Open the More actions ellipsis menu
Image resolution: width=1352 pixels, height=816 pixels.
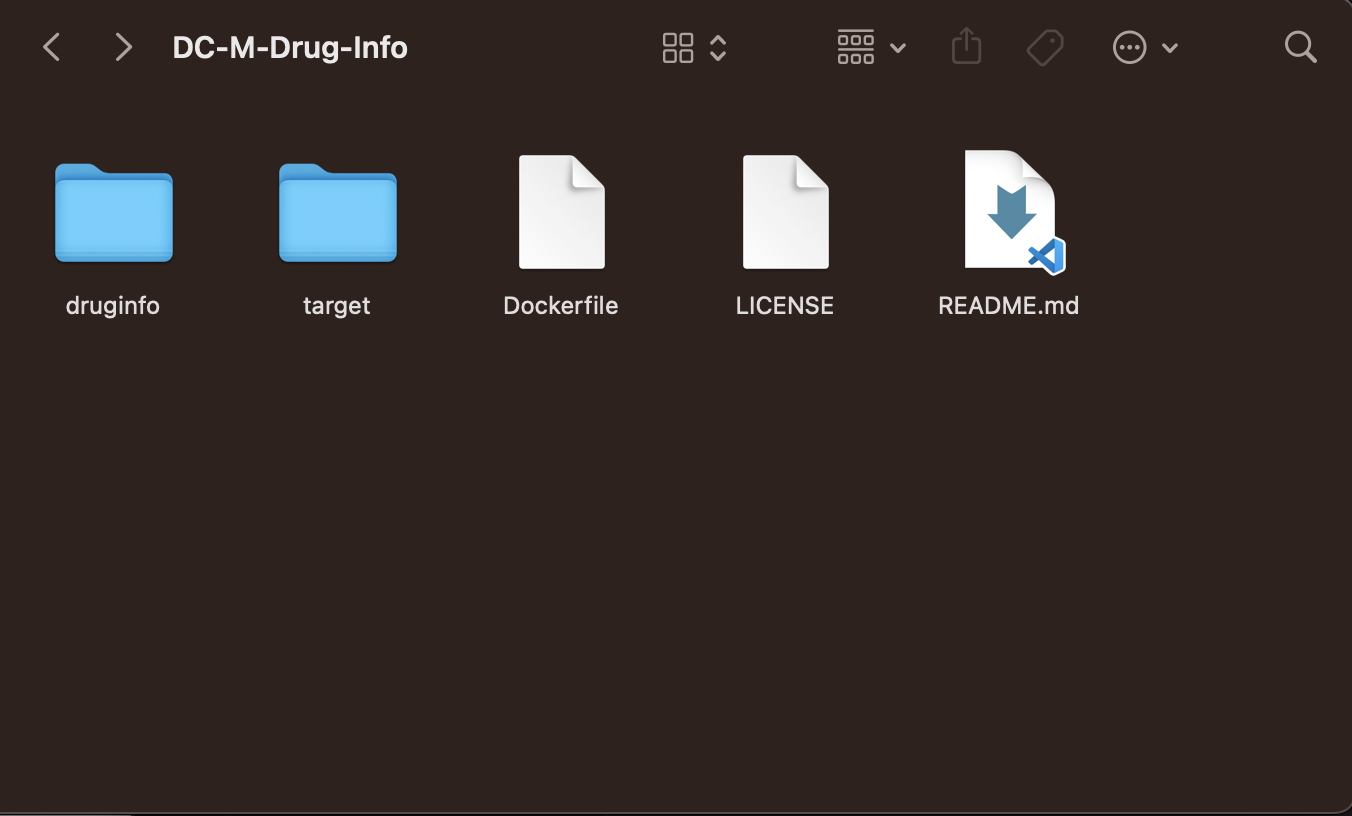pyautogui.click(x=1145, y=47)
